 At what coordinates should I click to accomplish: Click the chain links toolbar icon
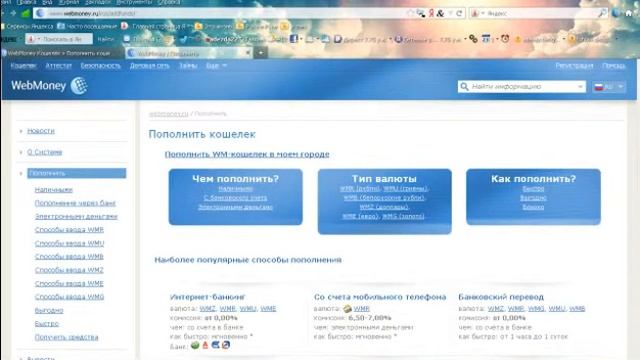[473, 39]
